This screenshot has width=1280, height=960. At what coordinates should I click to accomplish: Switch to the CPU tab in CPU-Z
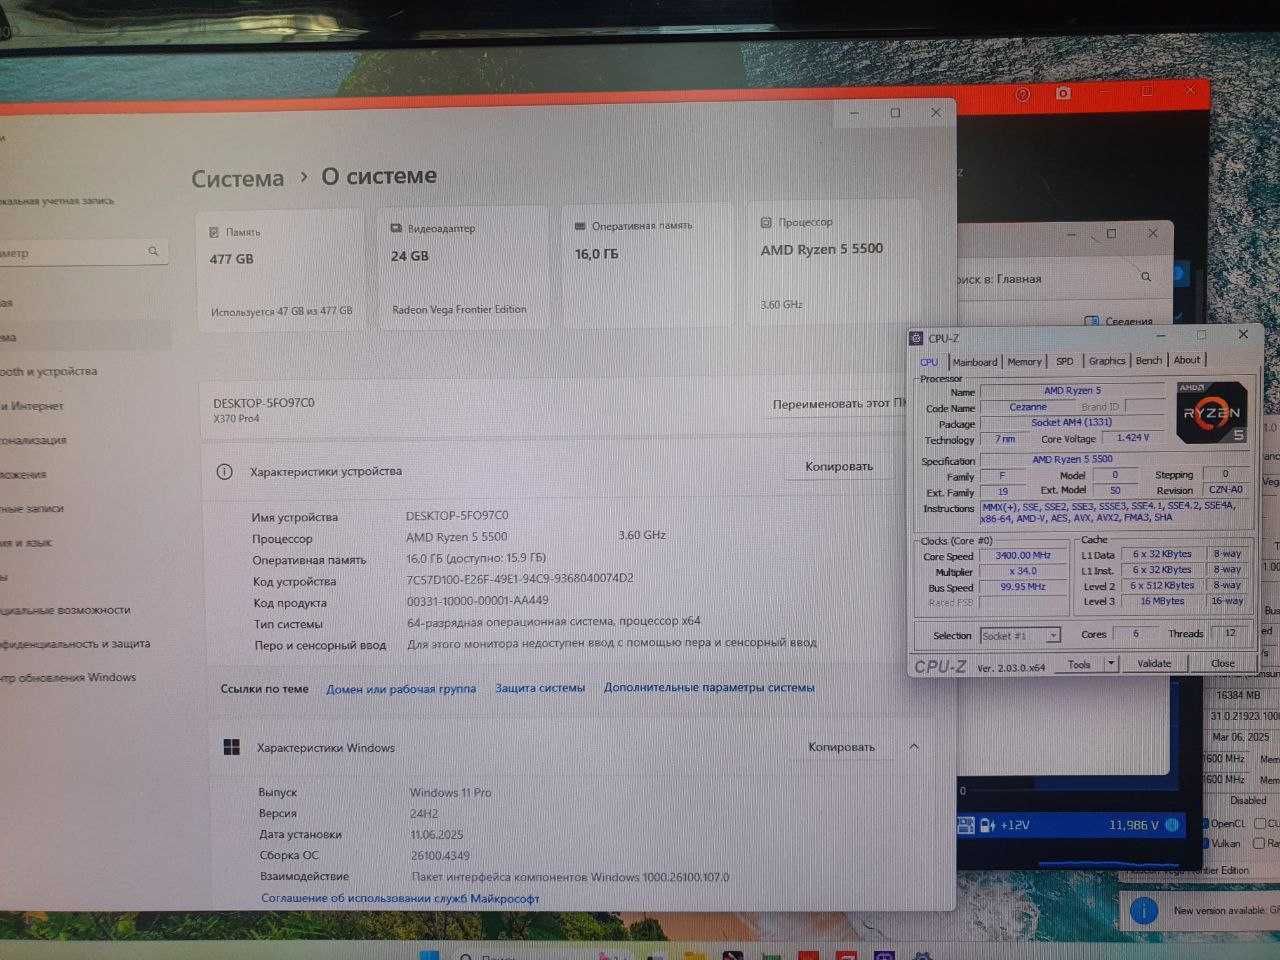tap(929, 362)
